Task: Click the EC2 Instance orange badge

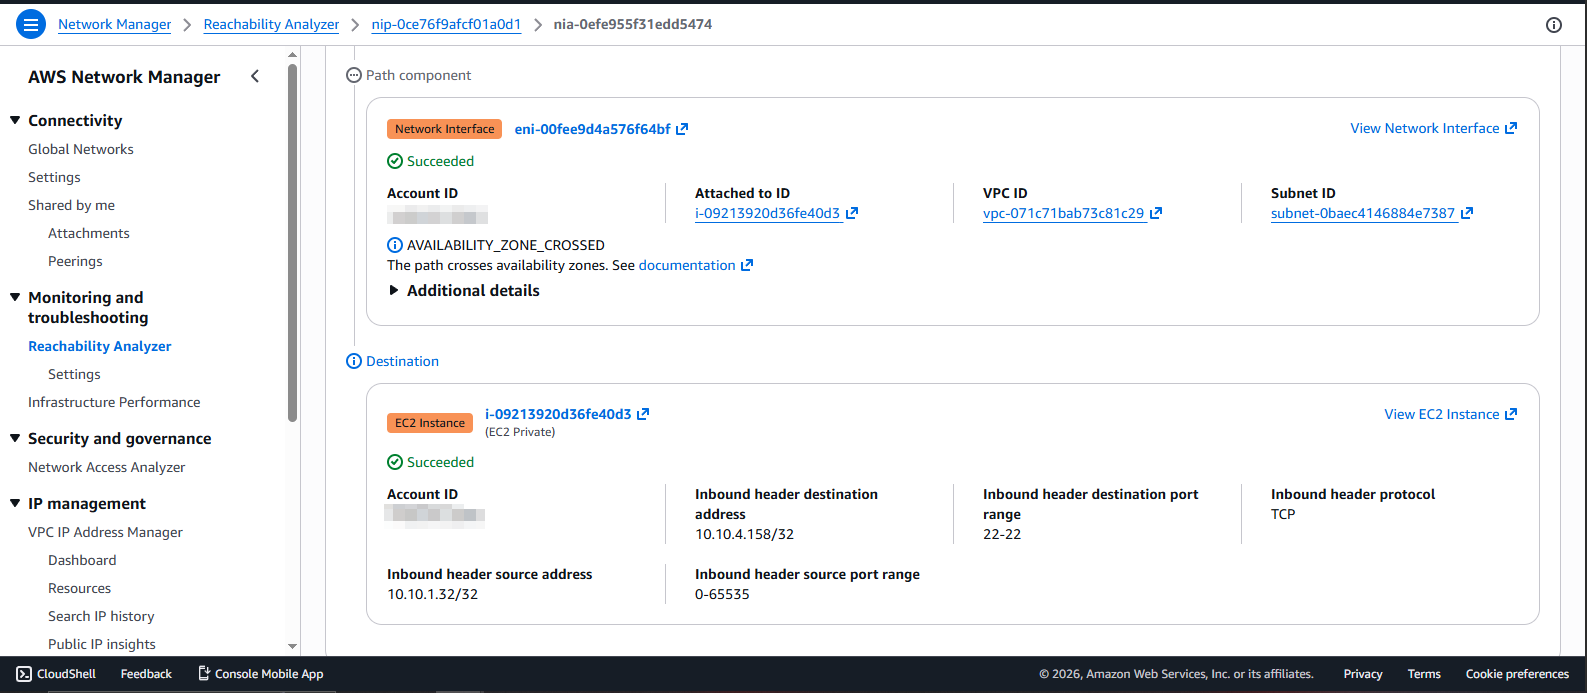Action: [x=429, y=423]
